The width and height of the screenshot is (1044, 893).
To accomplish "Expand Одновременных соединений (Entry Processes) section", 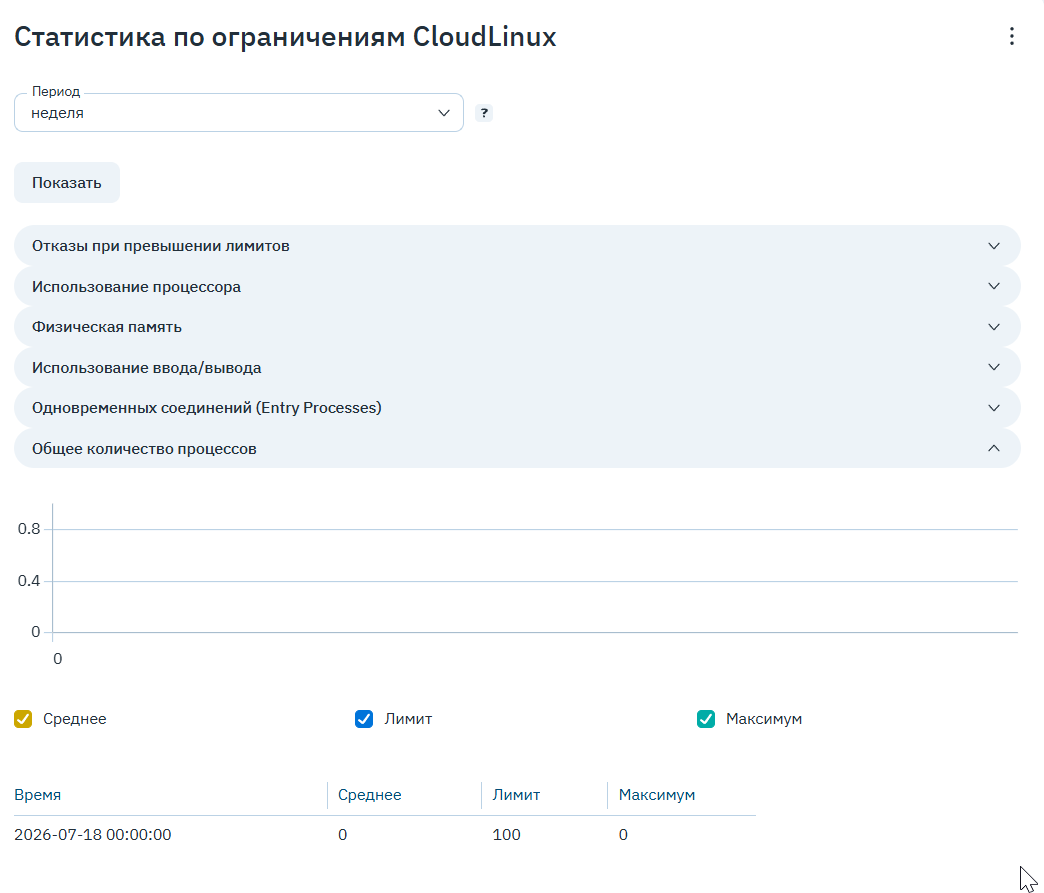I will 517,408.
